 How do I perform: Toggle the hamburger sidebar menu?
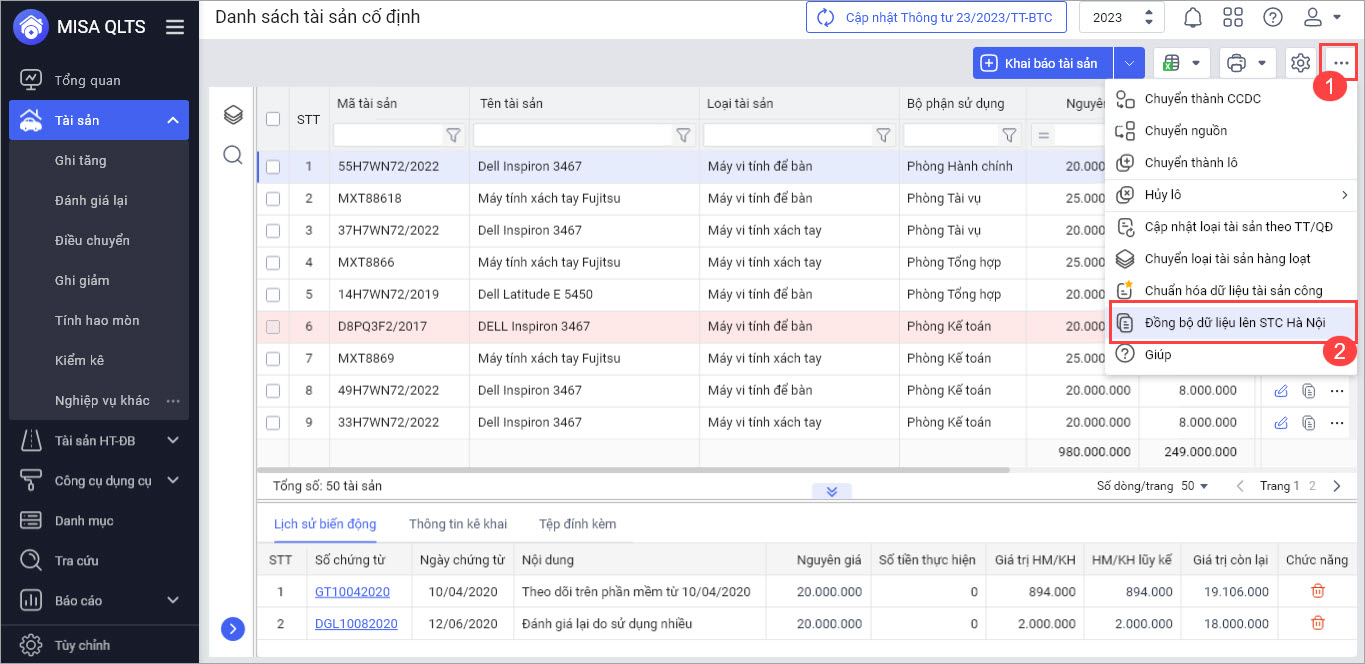pos(175,27)
